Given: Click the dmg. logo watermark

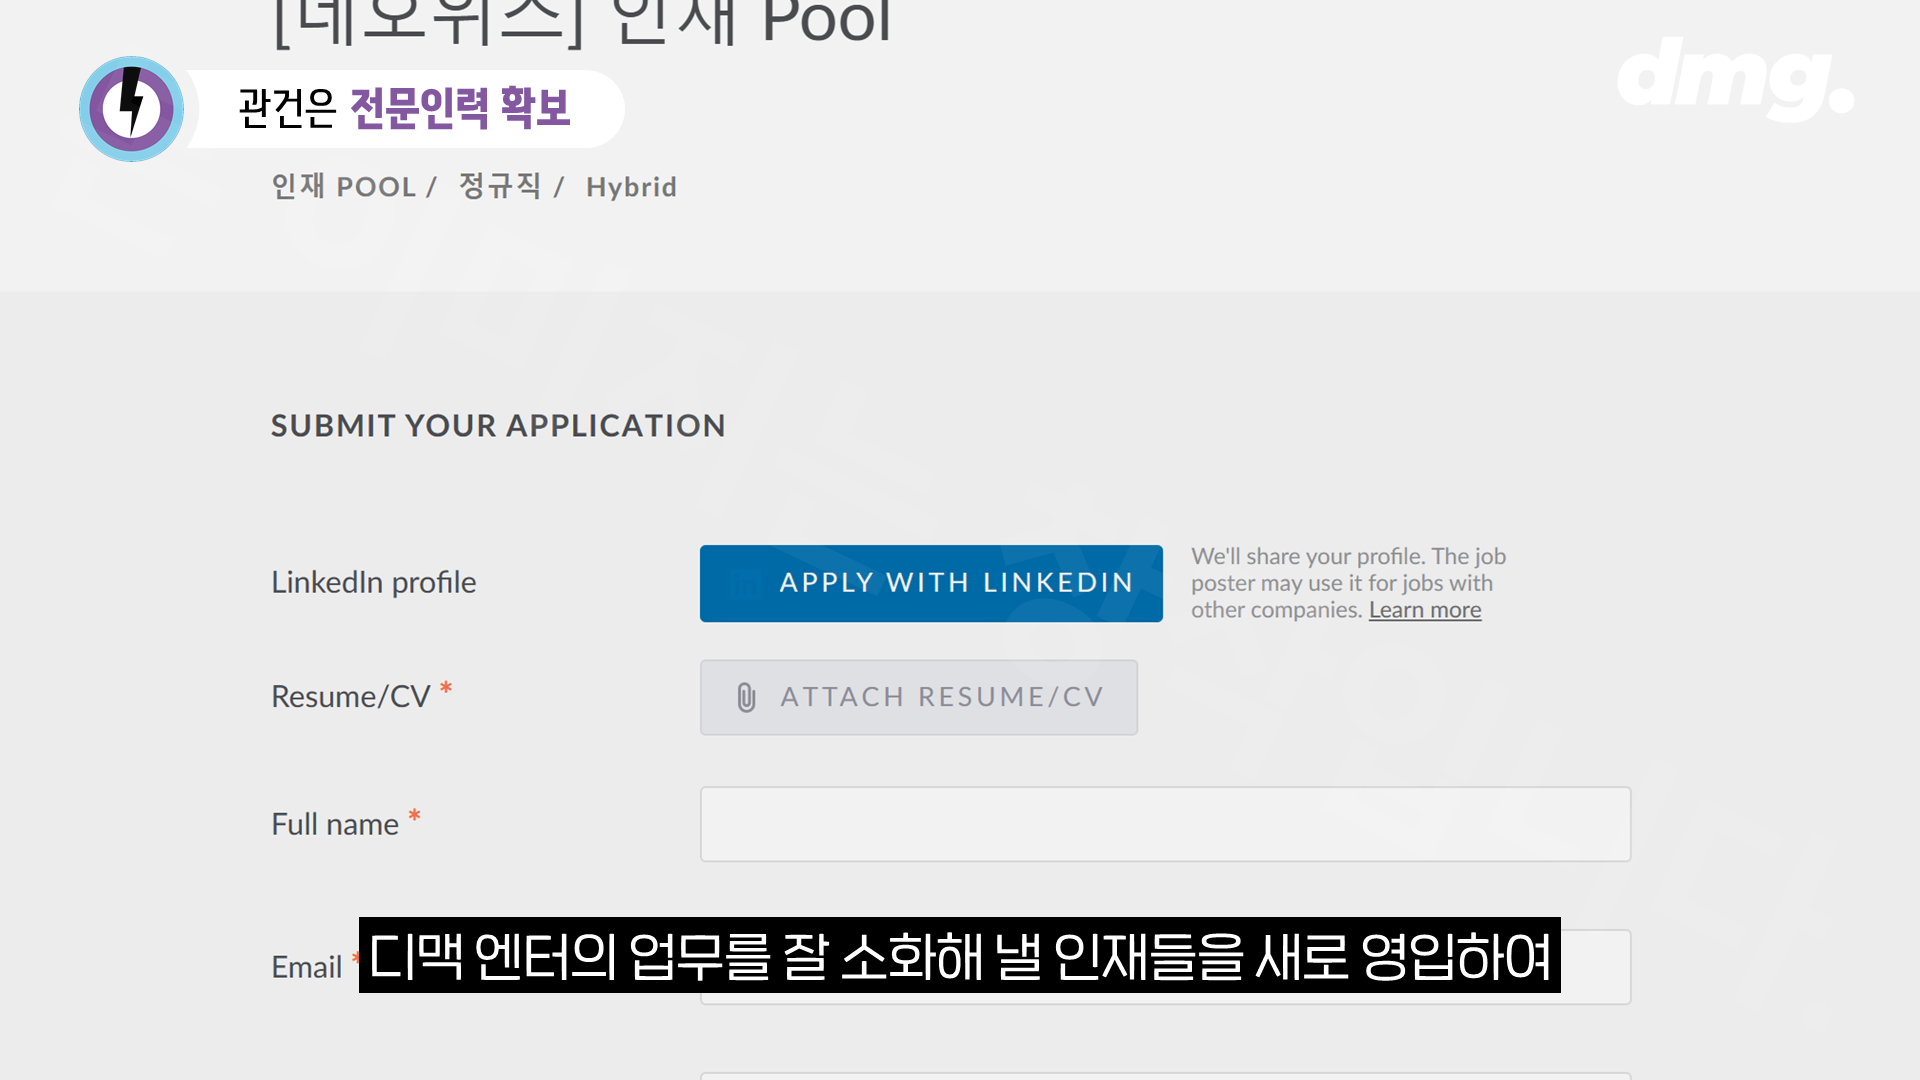Looking at the screenshot, I should 1735,79.
